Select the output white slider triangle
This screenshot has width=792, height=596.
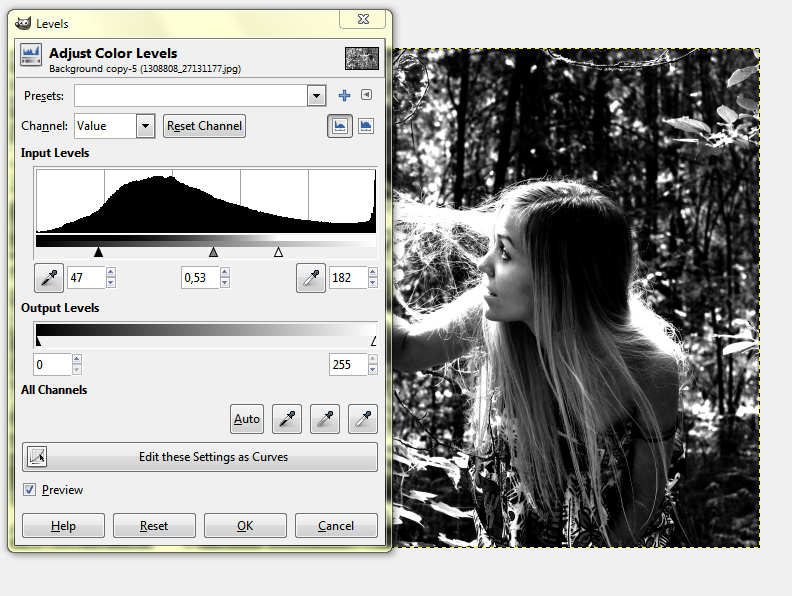[x=373, y=342]
